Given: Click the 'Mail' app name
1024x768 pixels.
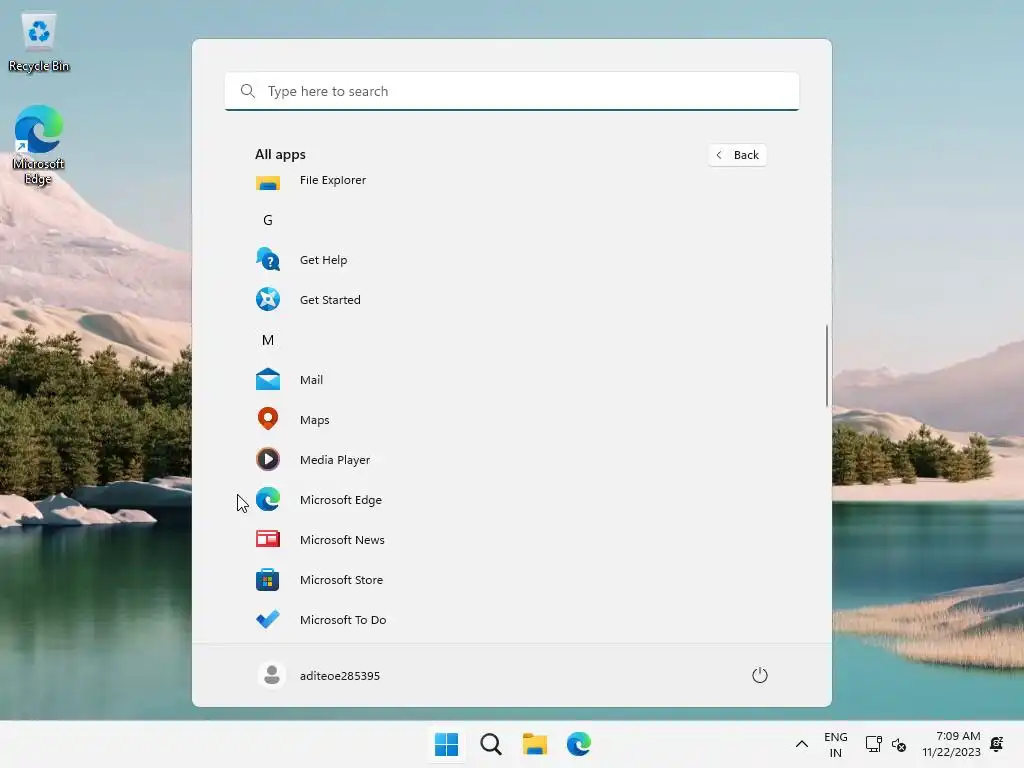Looking at the screenshot, I should (x=312, y=379).
